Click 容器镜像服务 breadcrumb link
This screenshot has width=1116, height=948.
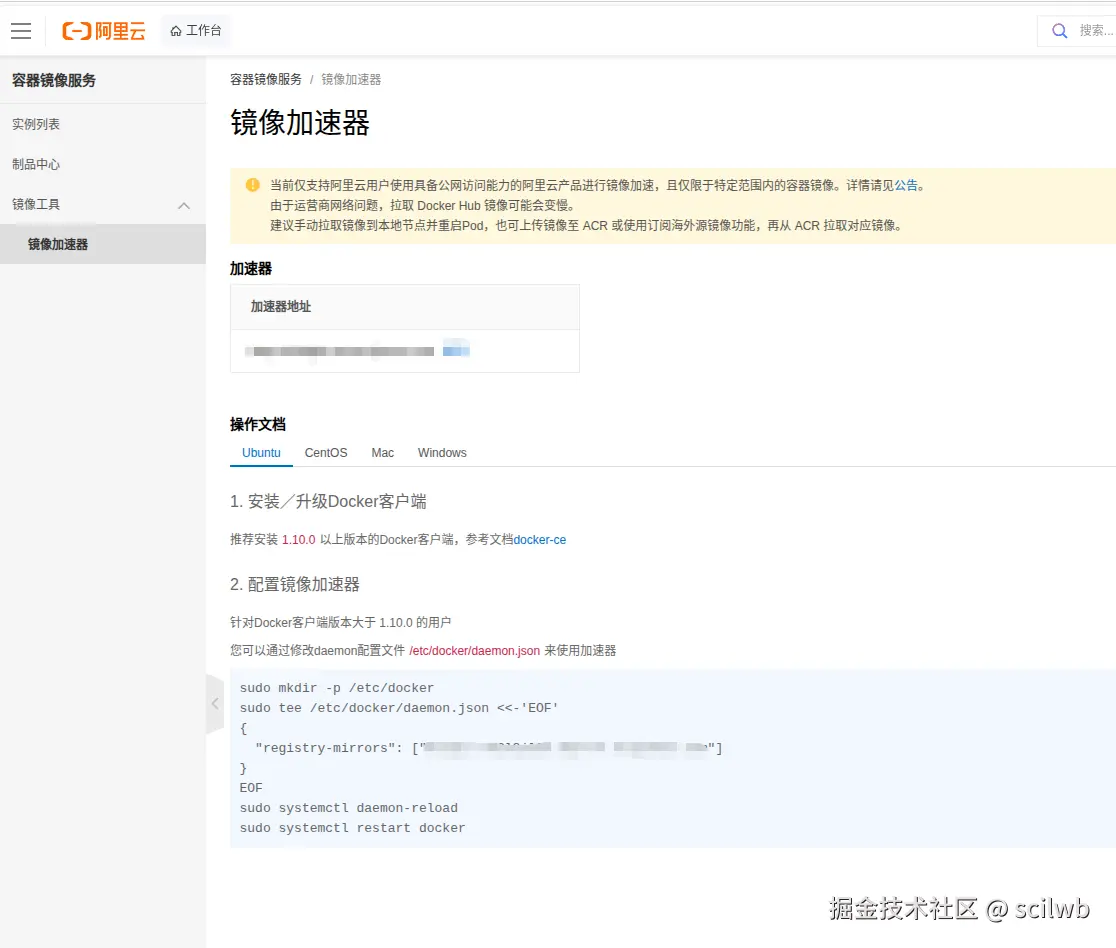265,79
